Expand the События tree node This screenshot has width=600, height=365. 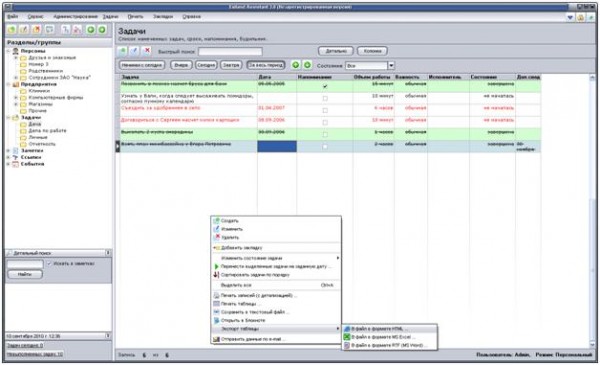click(8, 164)
